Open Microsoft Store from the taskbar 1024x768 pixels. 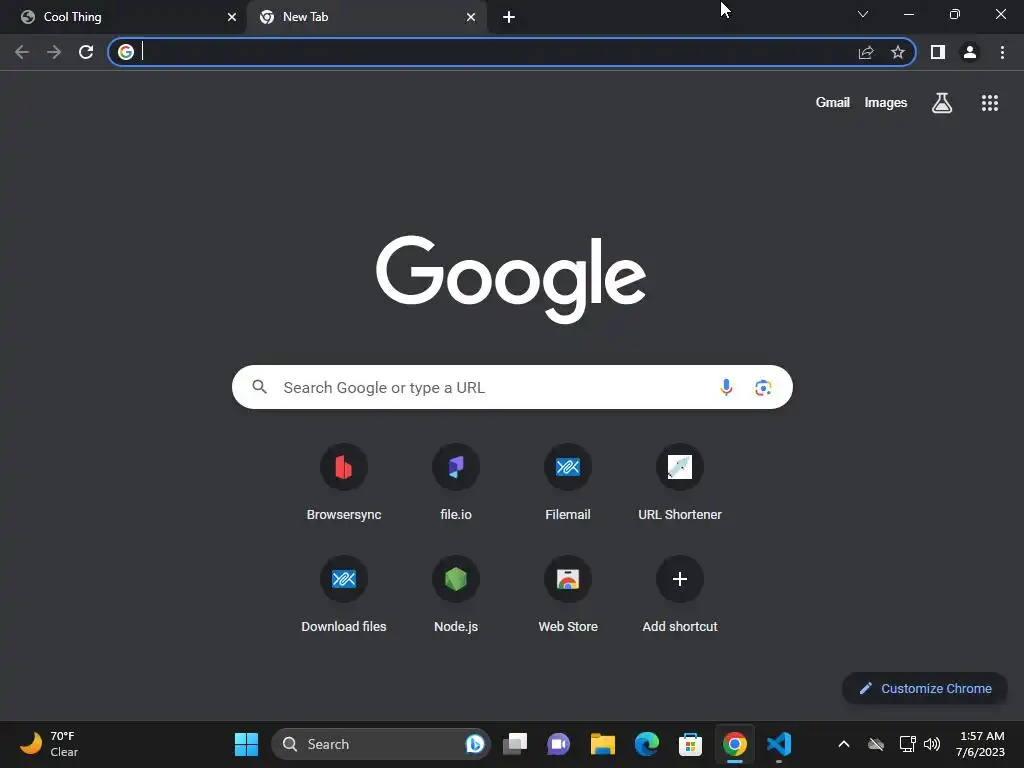[690, 744]
